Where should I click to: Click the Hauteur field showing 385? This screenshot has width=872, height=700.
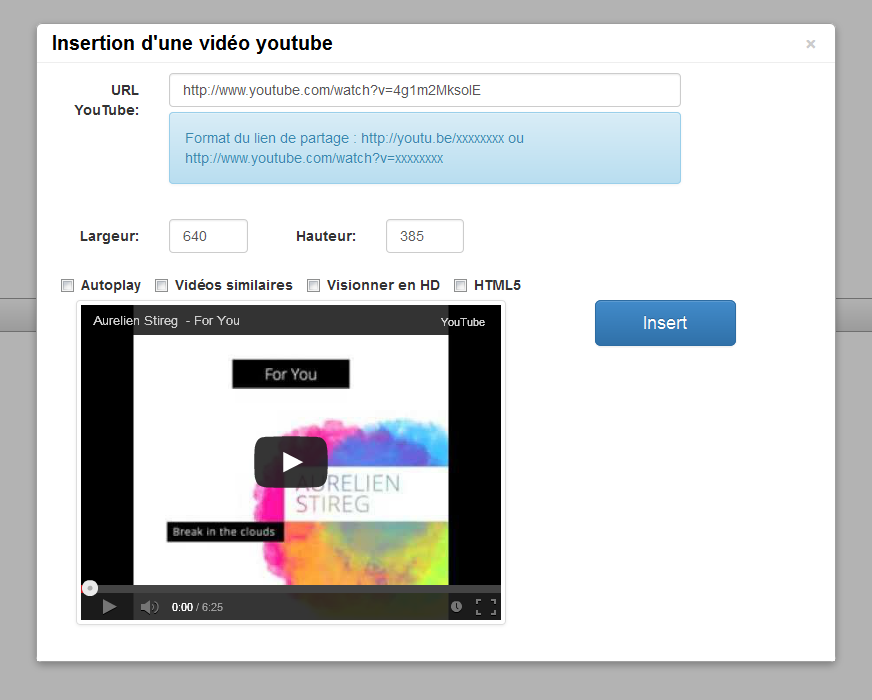pyautogui.click(x=425, y=236)
